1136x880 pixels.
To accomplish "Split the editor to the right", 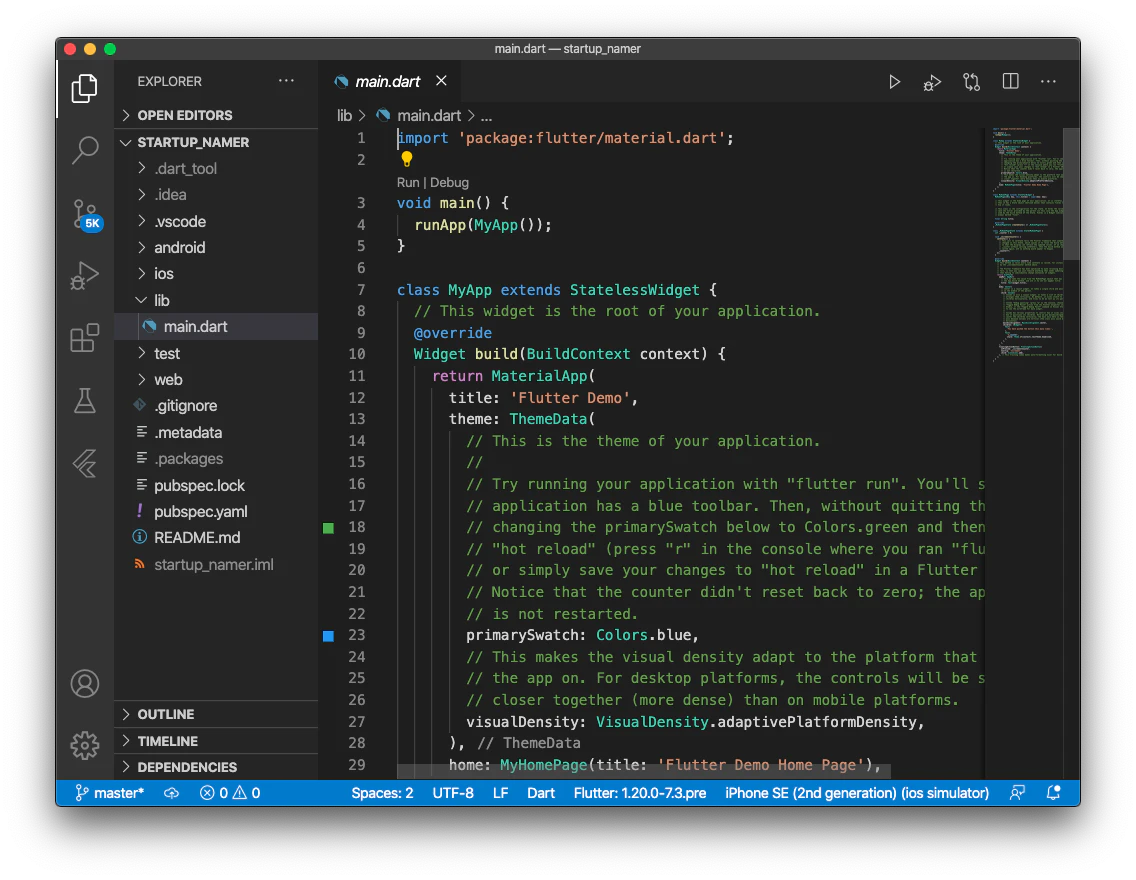I will [1010, 82].
